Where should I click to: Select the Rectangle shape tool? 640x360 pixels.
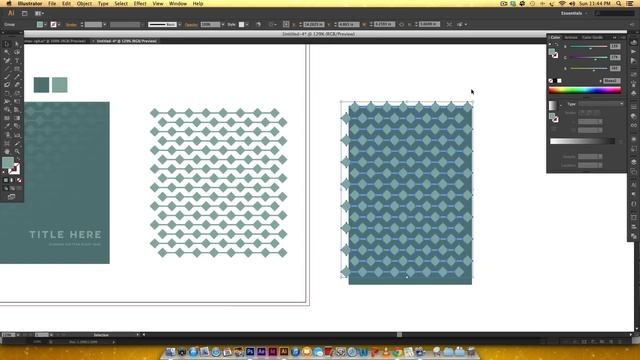click(17, 69)
